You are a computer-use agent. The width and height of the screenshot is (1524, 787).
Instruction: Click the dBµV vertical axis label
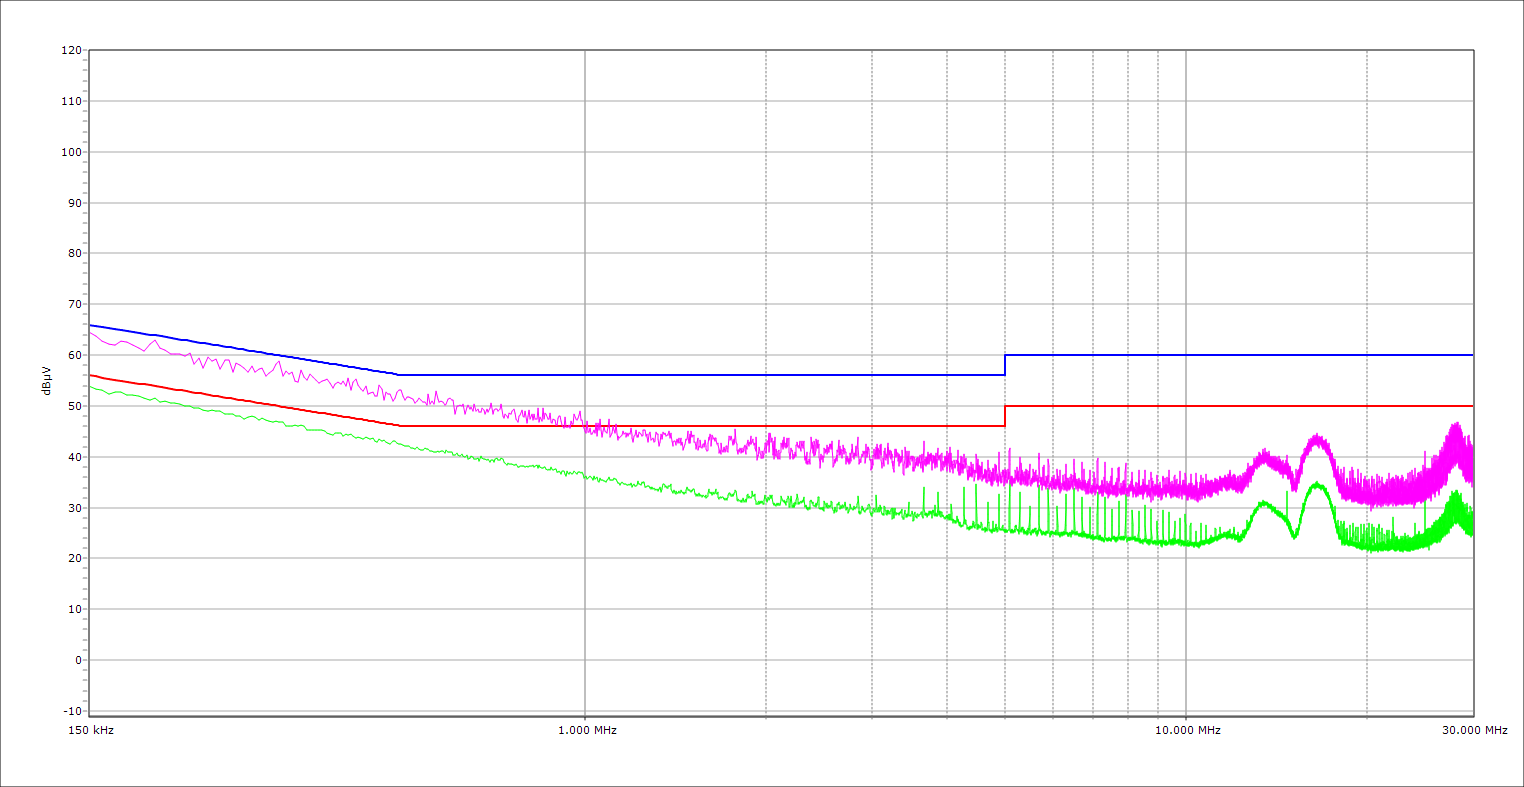click(47, 380)
